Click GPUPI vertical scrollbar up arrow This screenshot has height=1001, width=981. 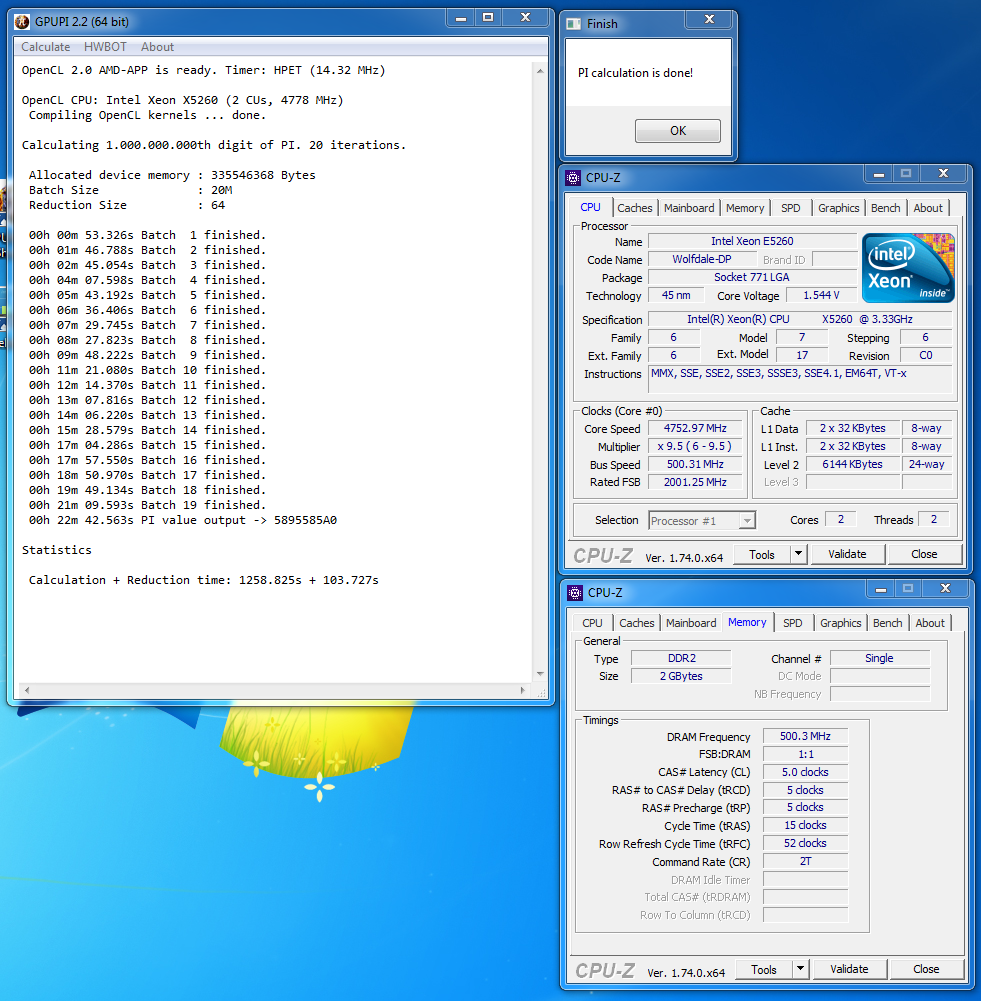point(540,71)
